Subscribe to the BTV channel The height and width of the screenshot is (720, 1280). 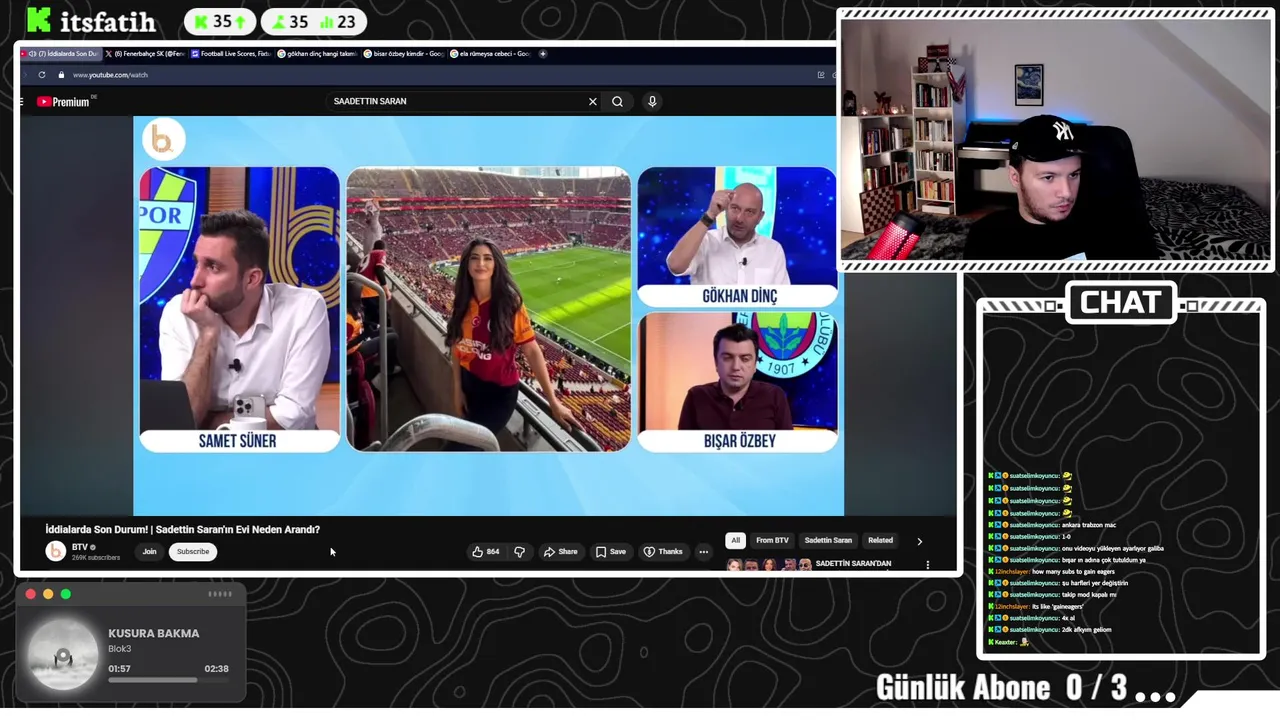pos(193,552)
